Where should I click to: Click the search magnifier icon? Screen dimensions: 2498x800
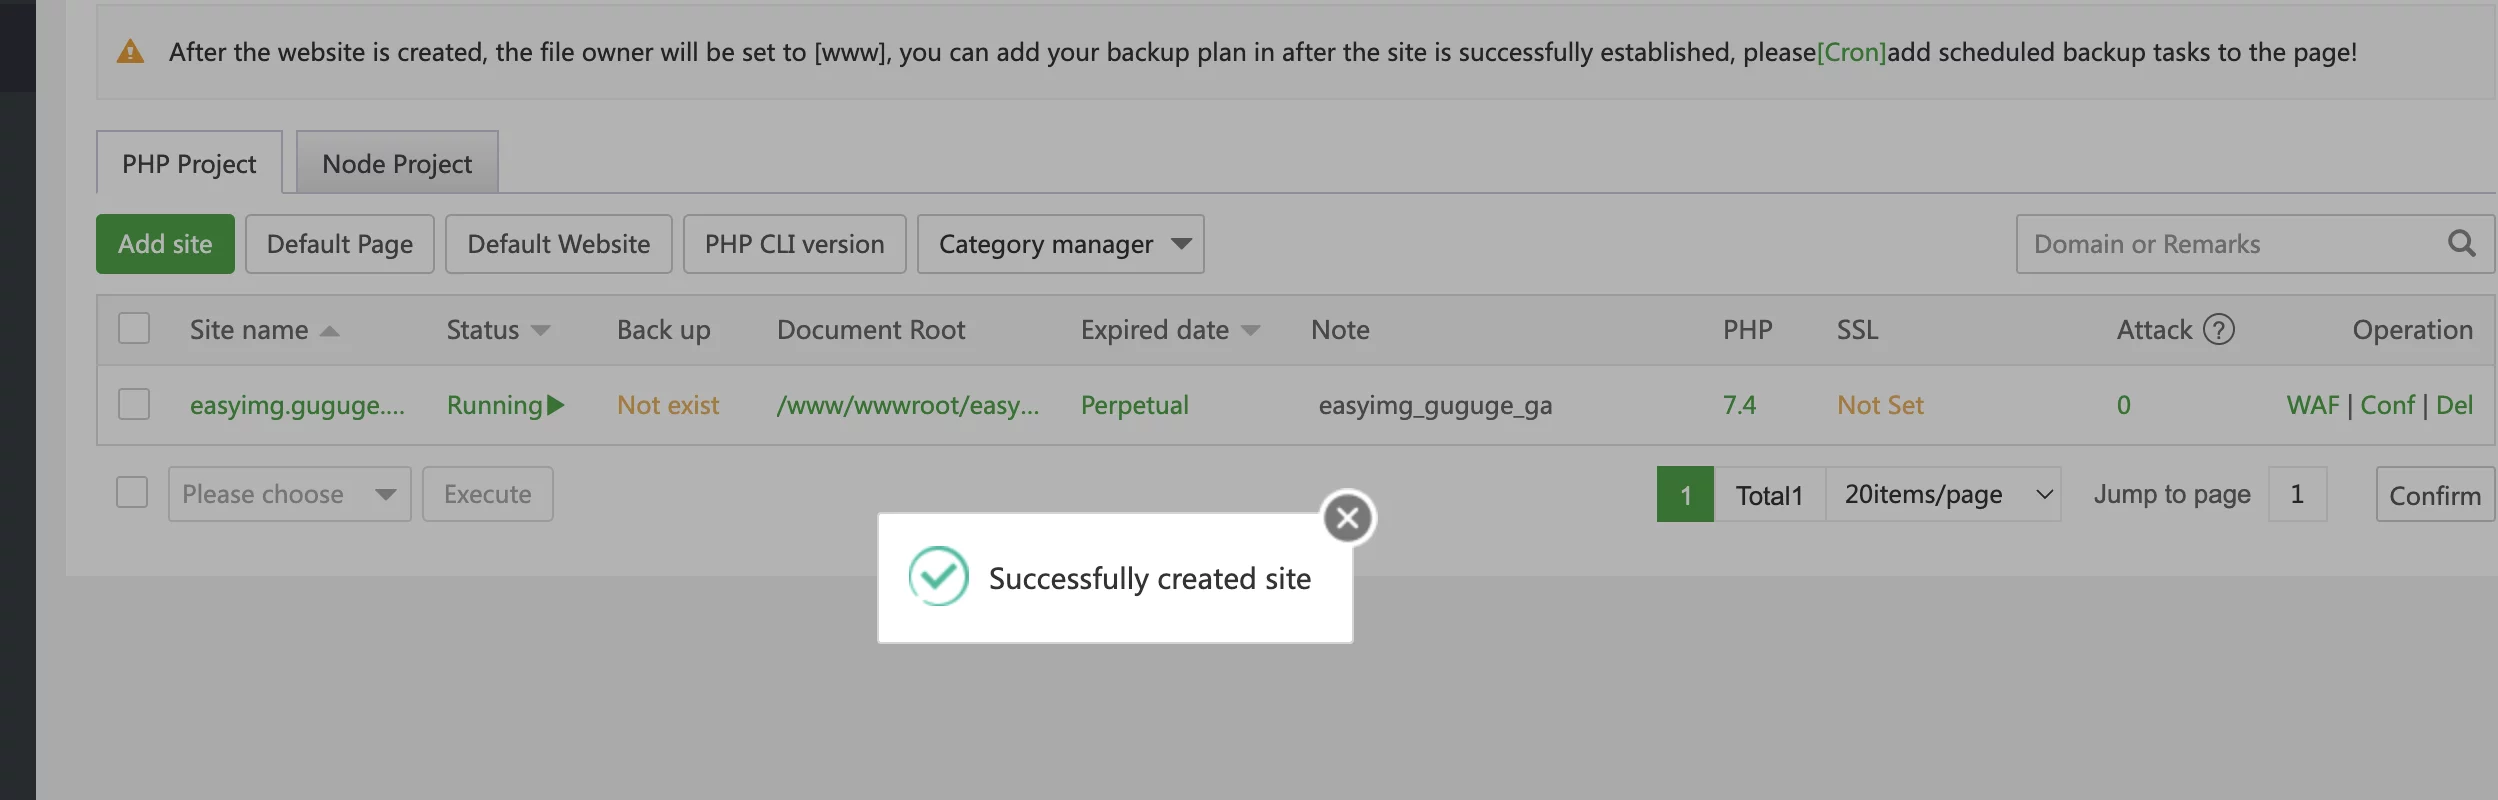(2461, 244)
